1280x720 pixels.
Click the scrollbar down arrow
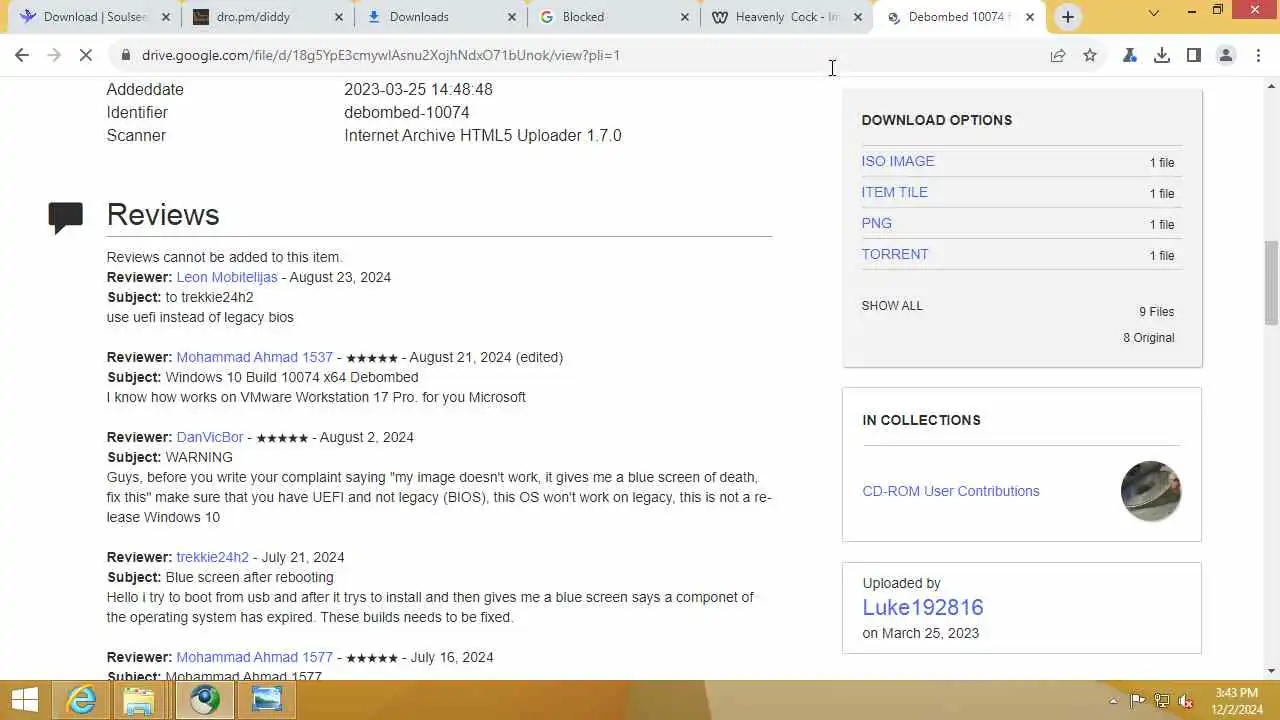[x=1271, y=671]
